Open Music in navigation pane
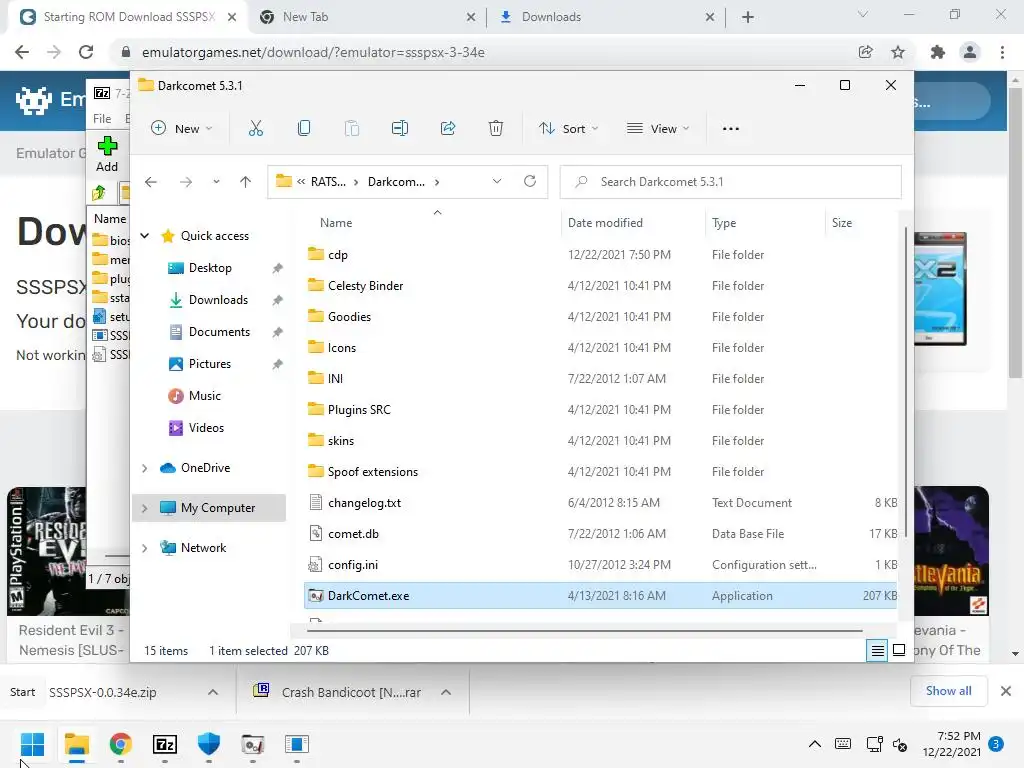Image resolution: width=1024 pixels, height=768 pixels. (204, 396)
